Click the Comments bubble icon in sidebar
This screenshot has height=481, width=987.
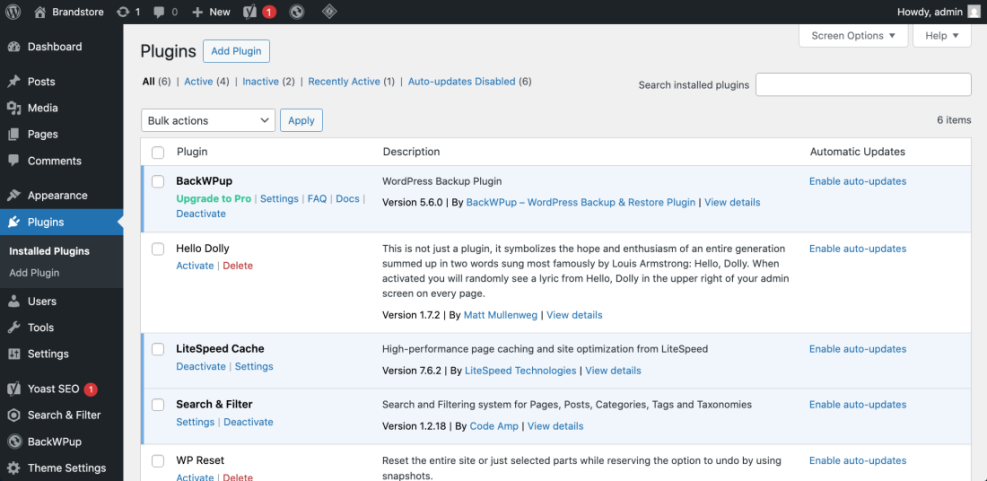click(x=14, y=161)
